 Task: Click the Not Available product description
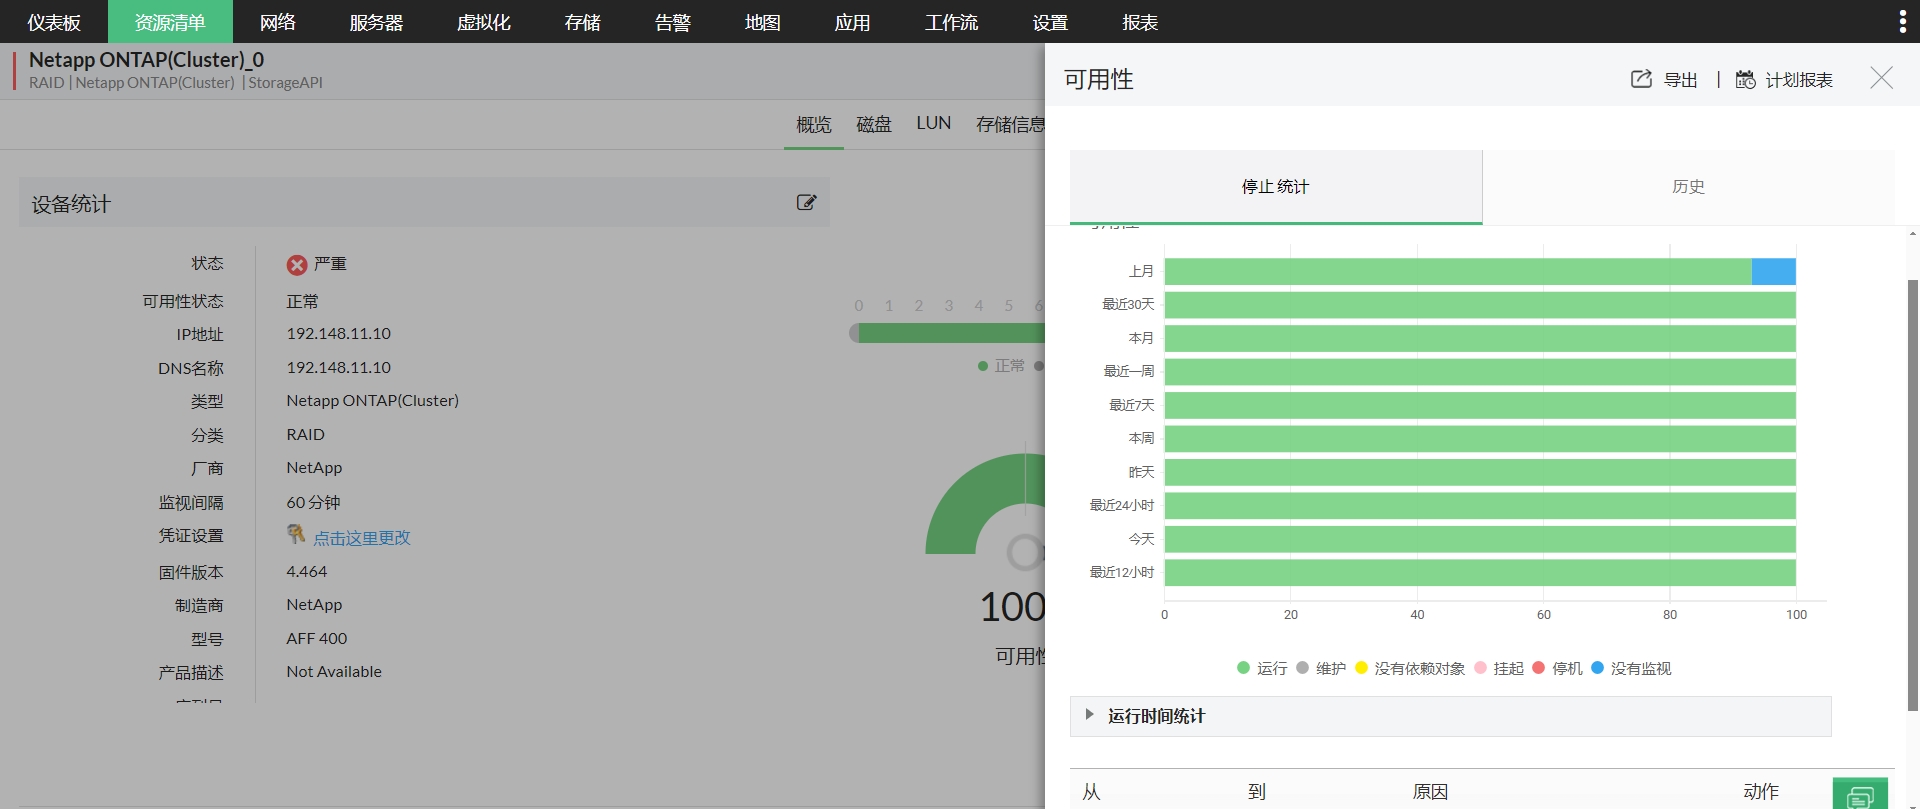click(334, 672)
